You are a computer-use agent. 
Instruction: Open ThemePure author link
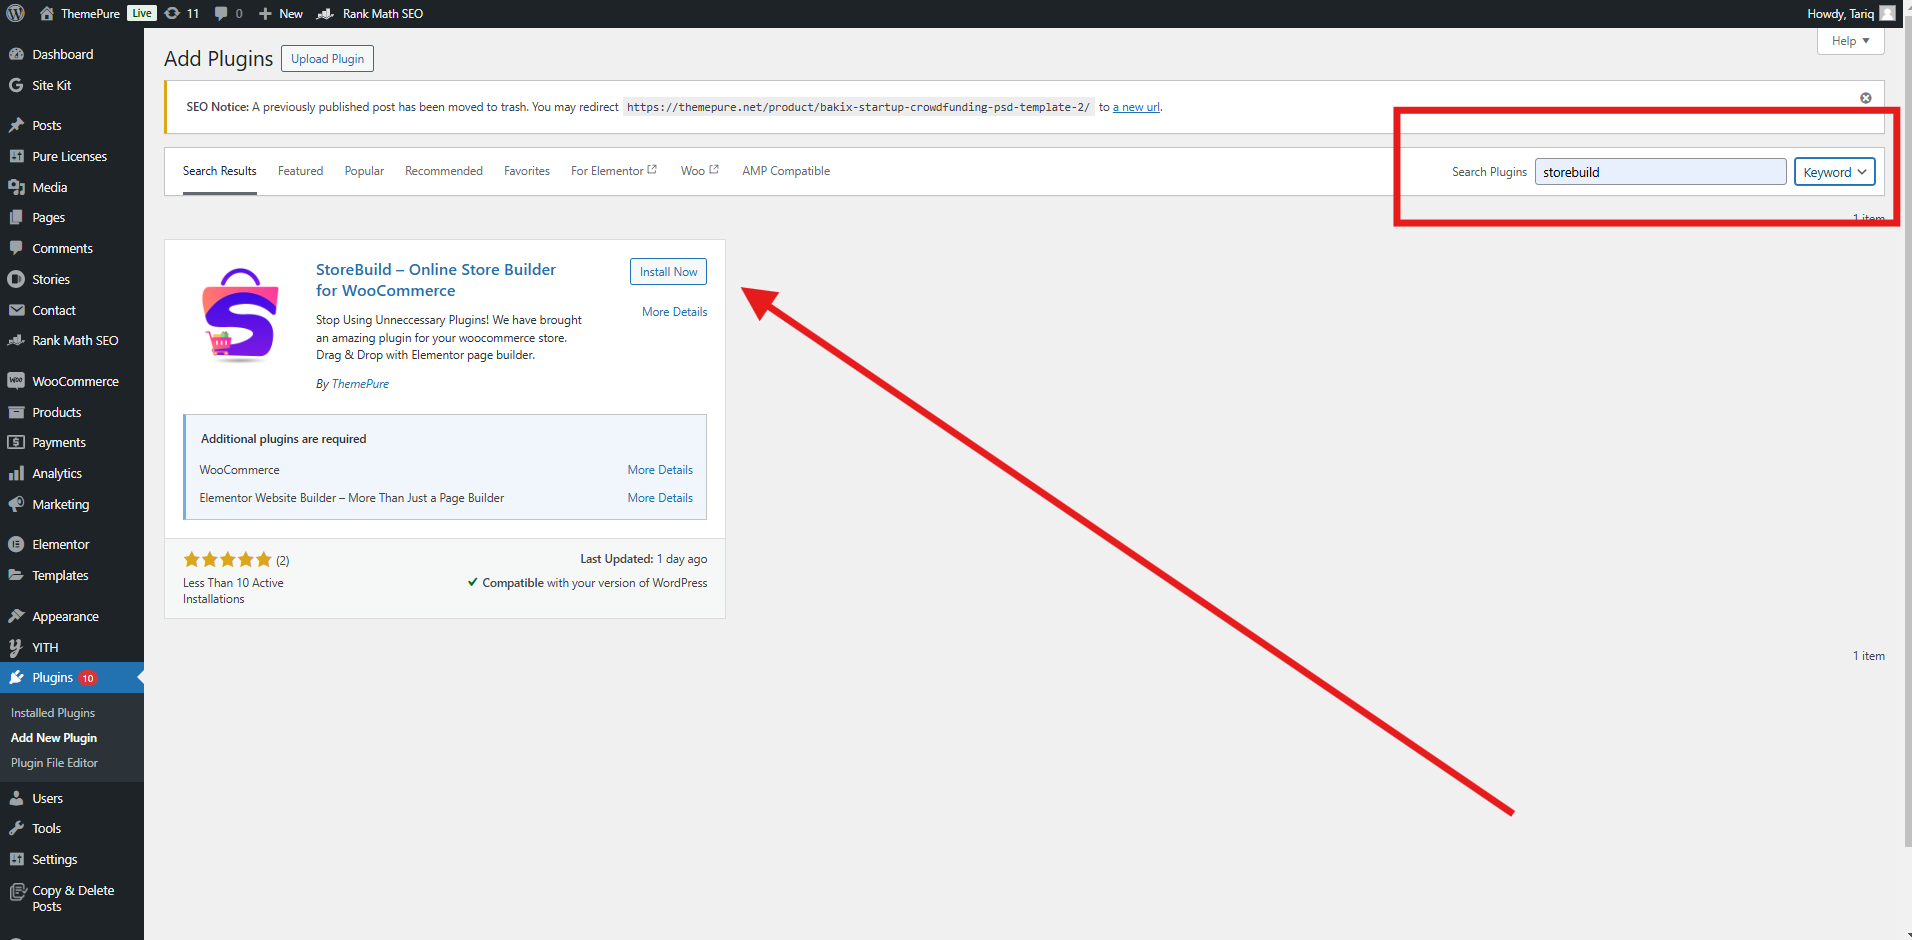click(360, 384)
